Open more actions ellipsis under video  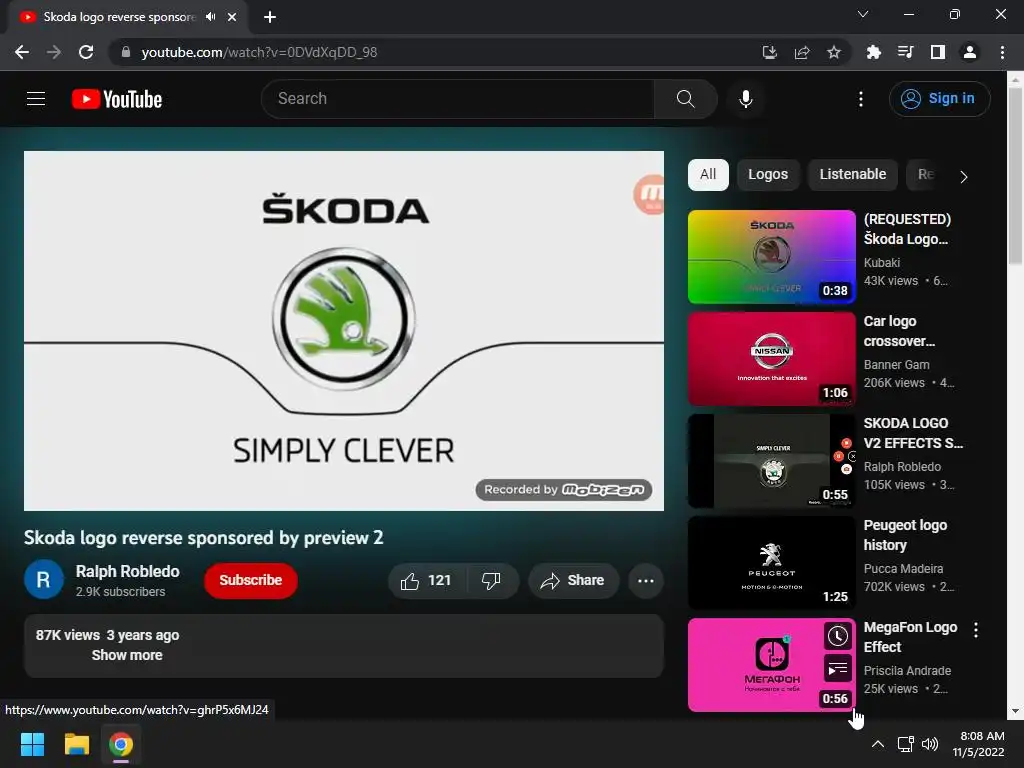point(646,581)
